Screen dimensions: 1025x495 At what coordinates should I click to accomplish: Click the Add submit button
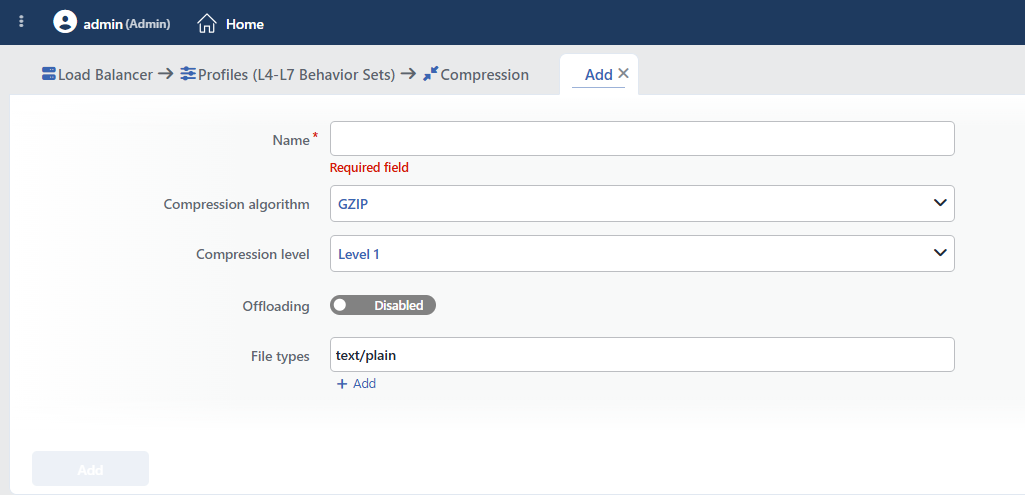pyautogui.click(x=90, y=469)
